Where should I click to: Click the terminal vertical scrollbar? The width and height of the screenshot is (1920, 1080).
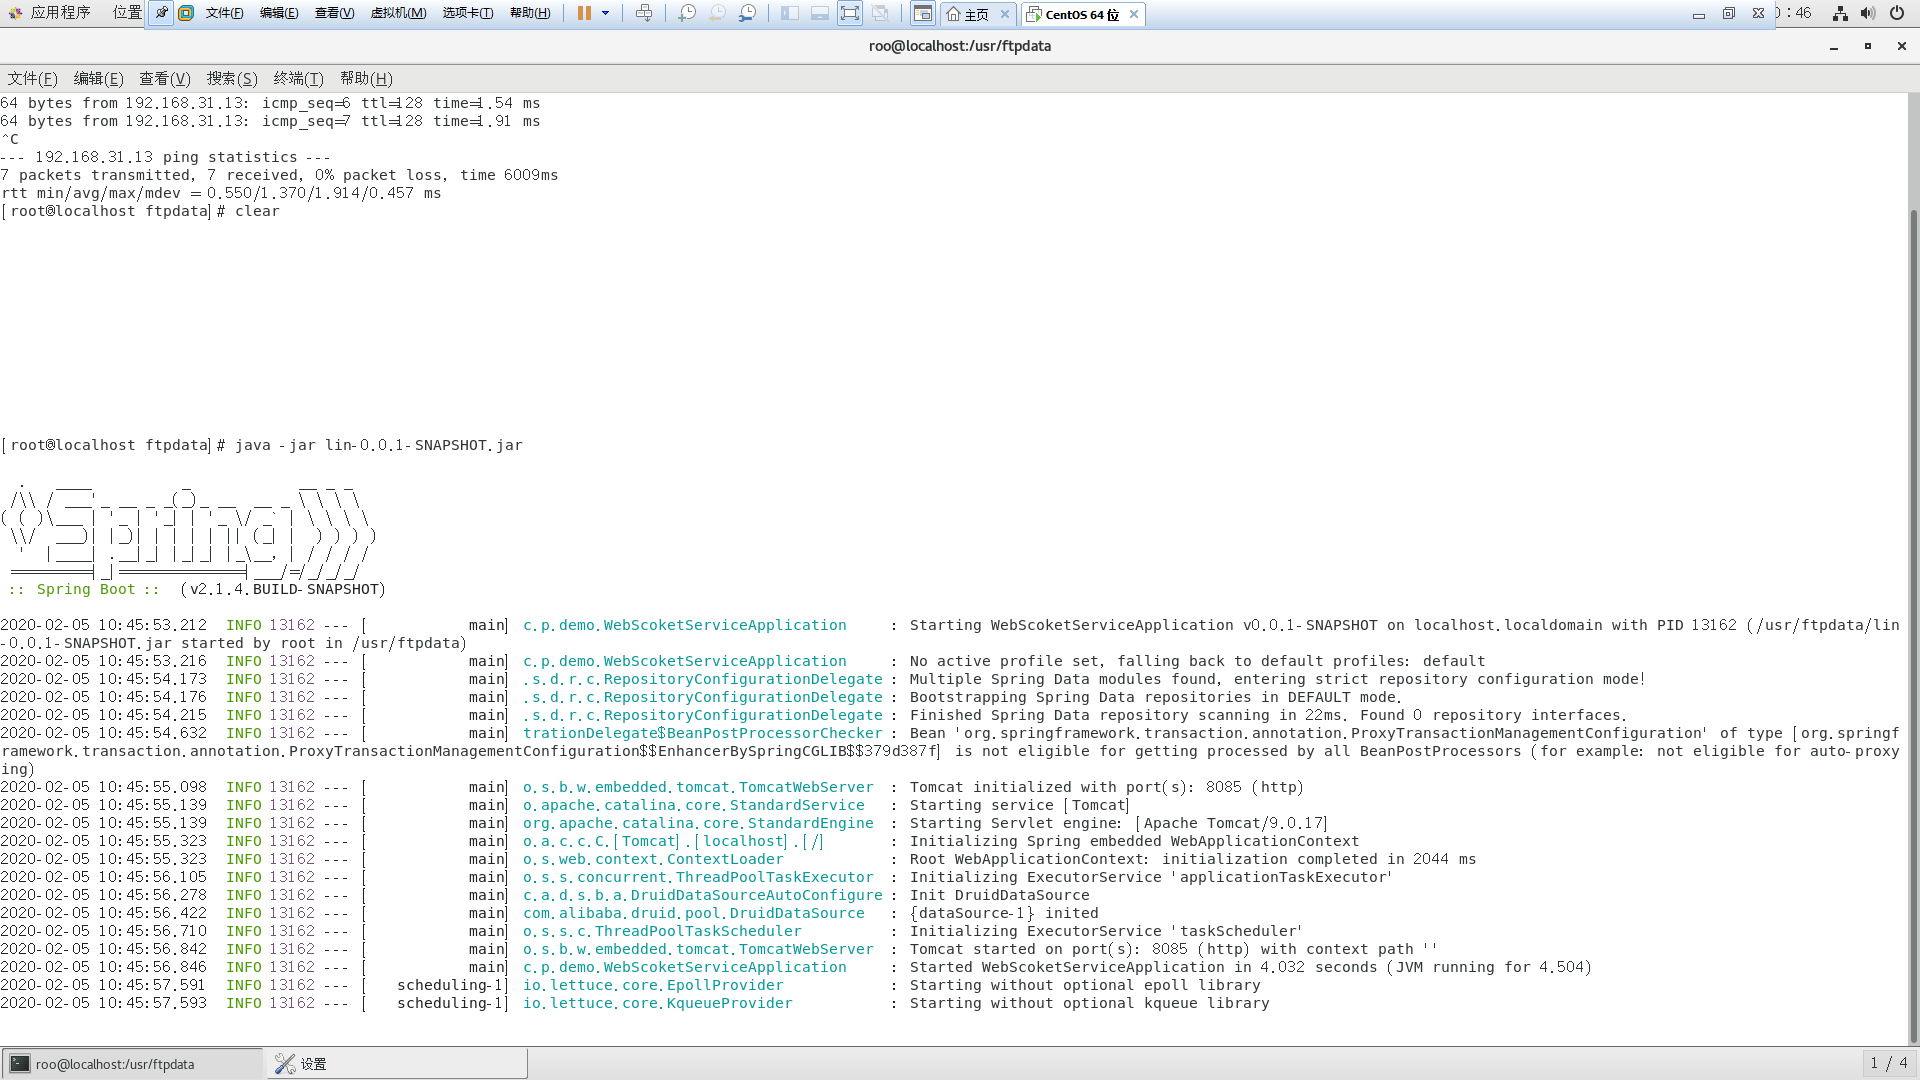click(1914, 628)
